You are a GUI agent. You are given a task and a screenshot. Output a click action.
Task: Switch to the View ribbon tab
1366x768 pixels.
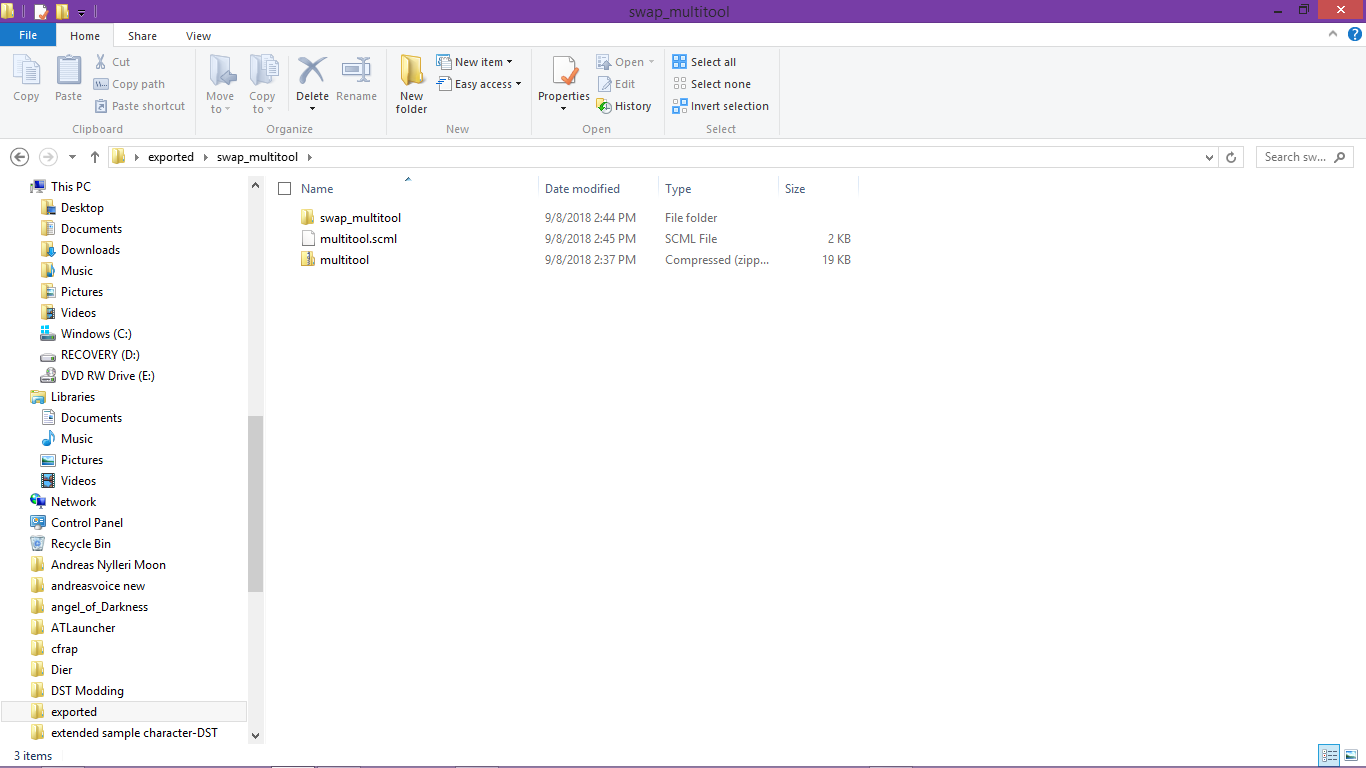198,36
